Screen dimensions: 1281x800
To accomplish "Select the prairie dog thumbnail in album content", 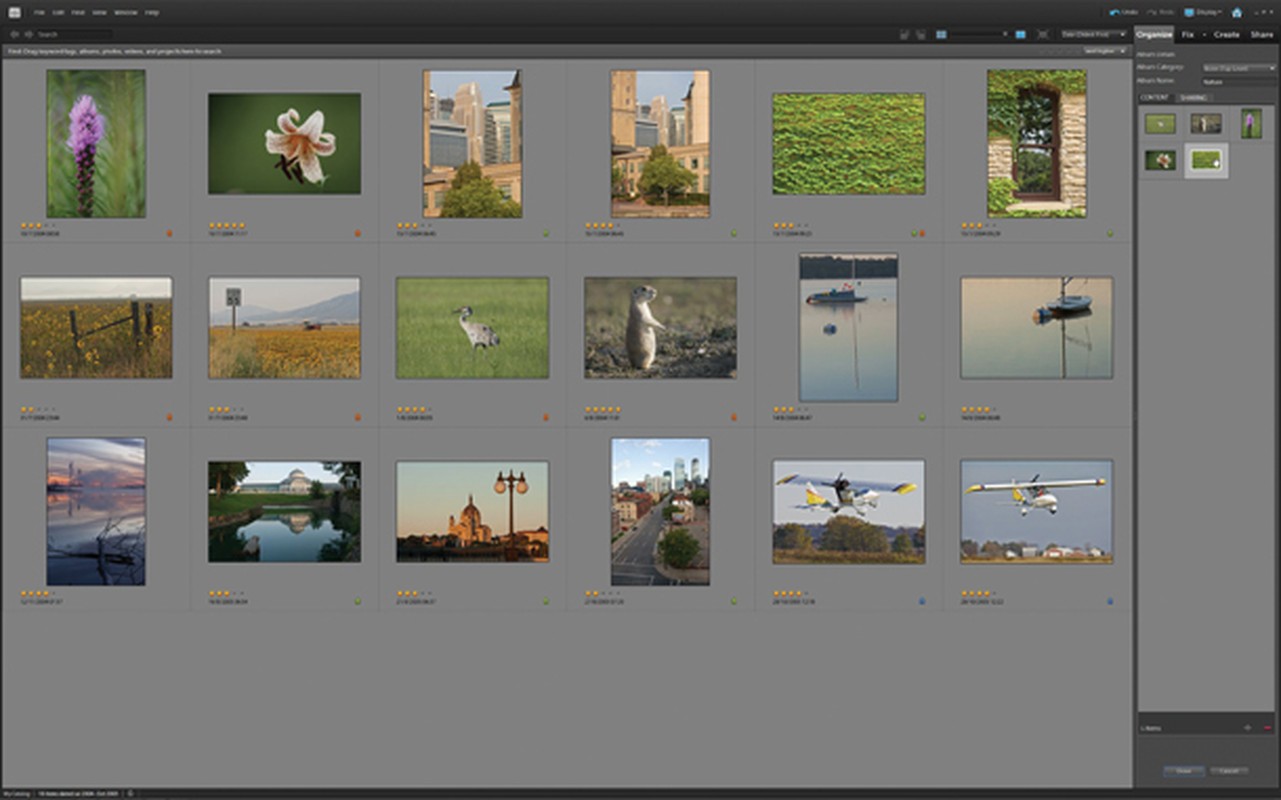I will (x=1206, y=124).
